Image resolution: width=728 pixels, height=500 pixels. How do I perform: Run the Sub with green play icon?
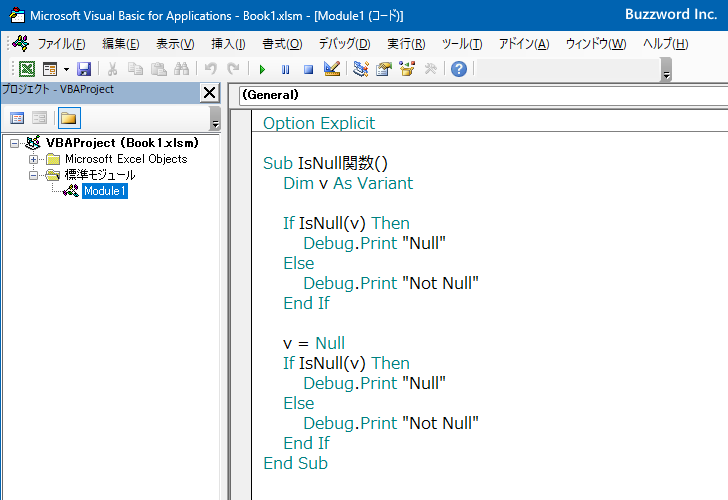(x=262, y=69)
